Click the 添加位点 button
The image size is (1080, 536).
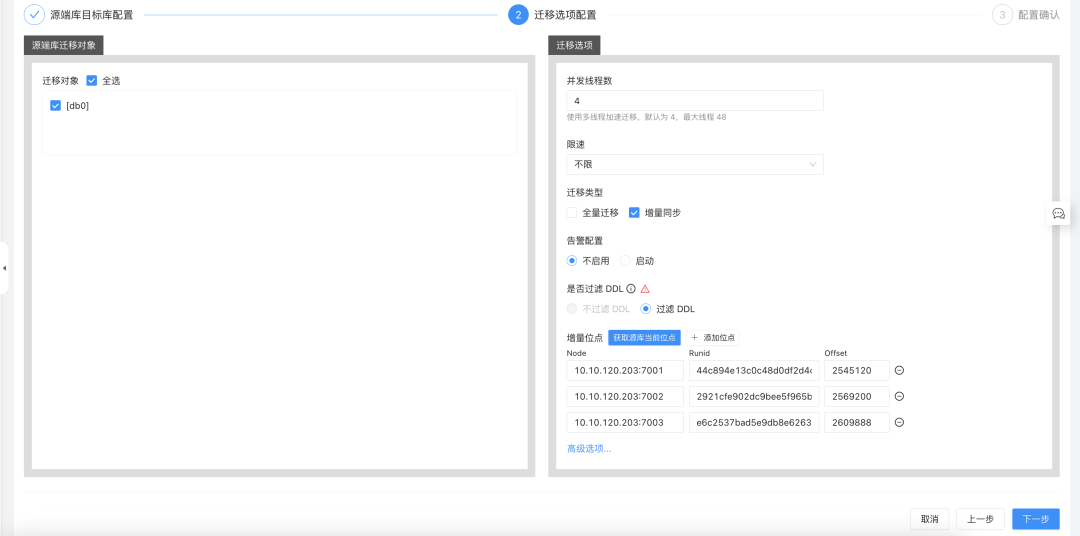pos(713,338)
